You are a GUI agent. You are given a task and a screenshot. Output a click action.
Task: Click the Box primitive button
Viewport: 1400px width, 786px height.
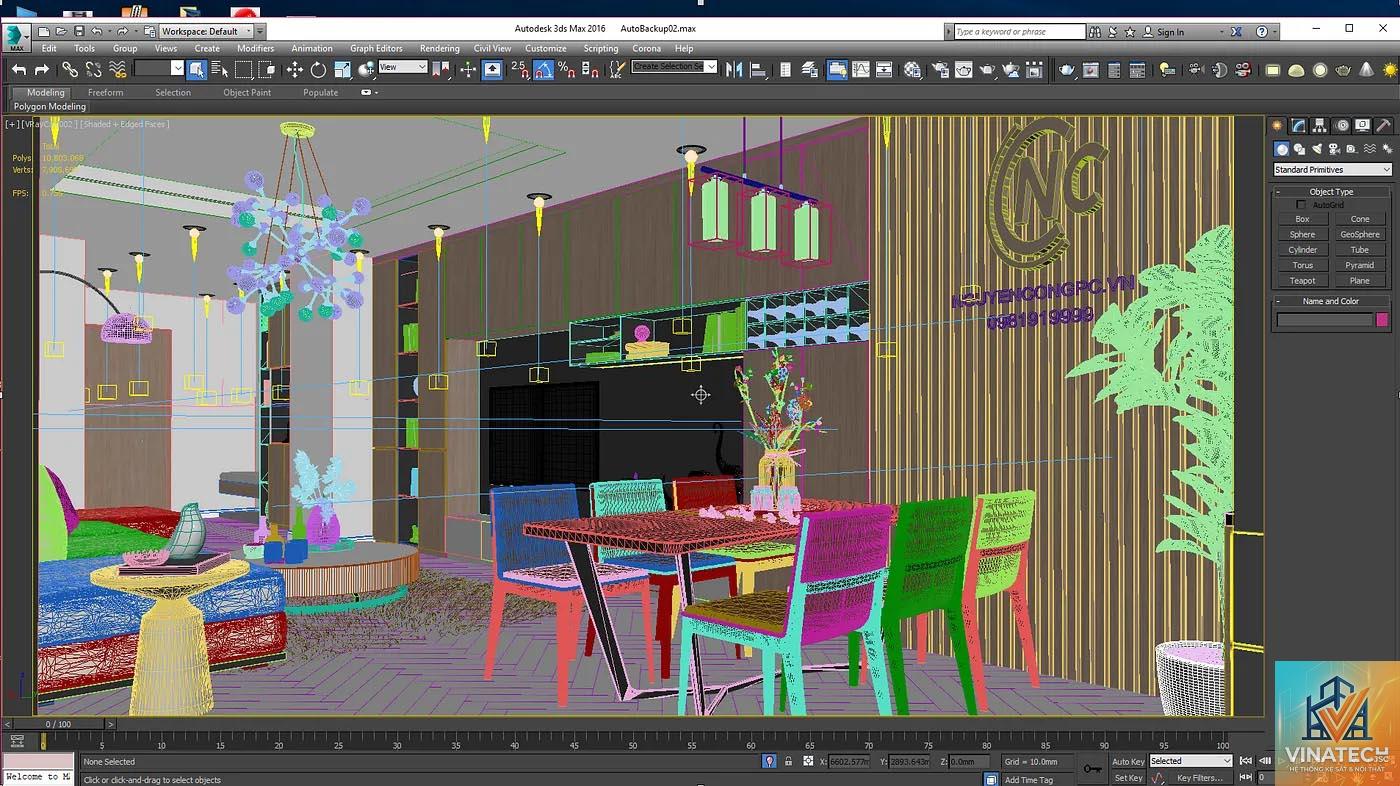(x=1302, y=219)
